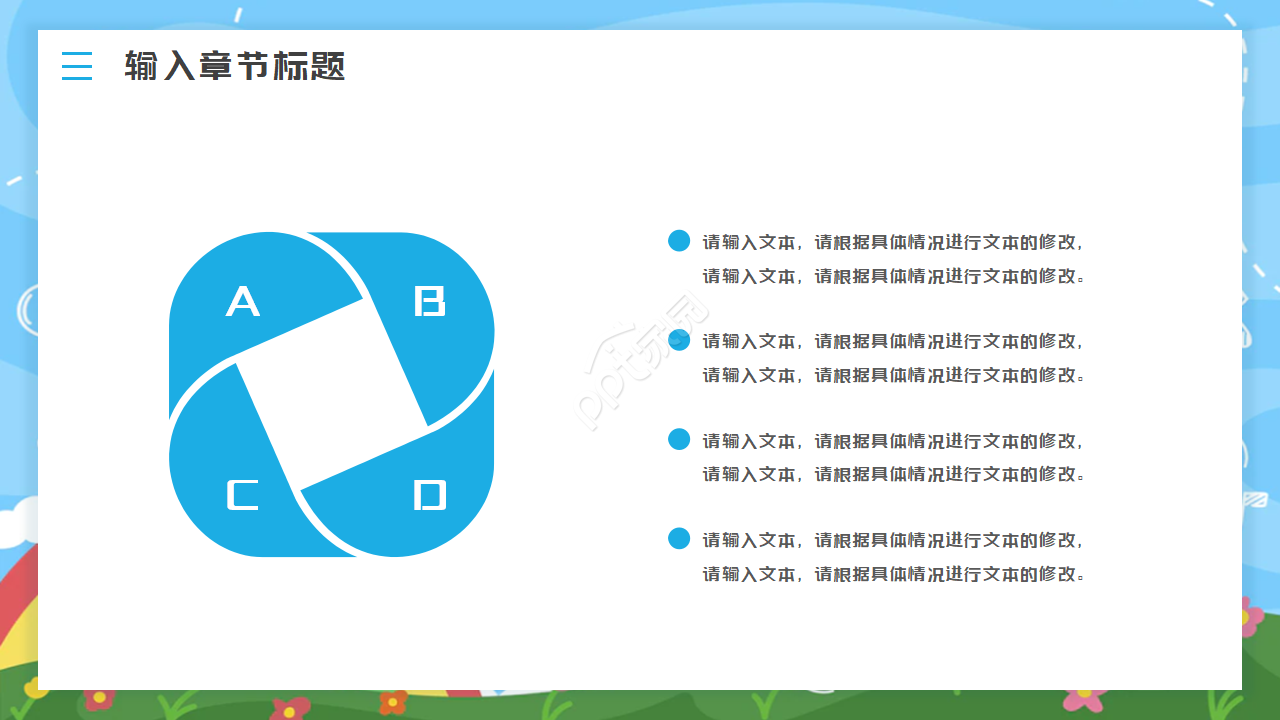Viewport: 1280px width, 720px height.
Task: Select the first 请输入文本 paragraph in the list
Action: 894,259
